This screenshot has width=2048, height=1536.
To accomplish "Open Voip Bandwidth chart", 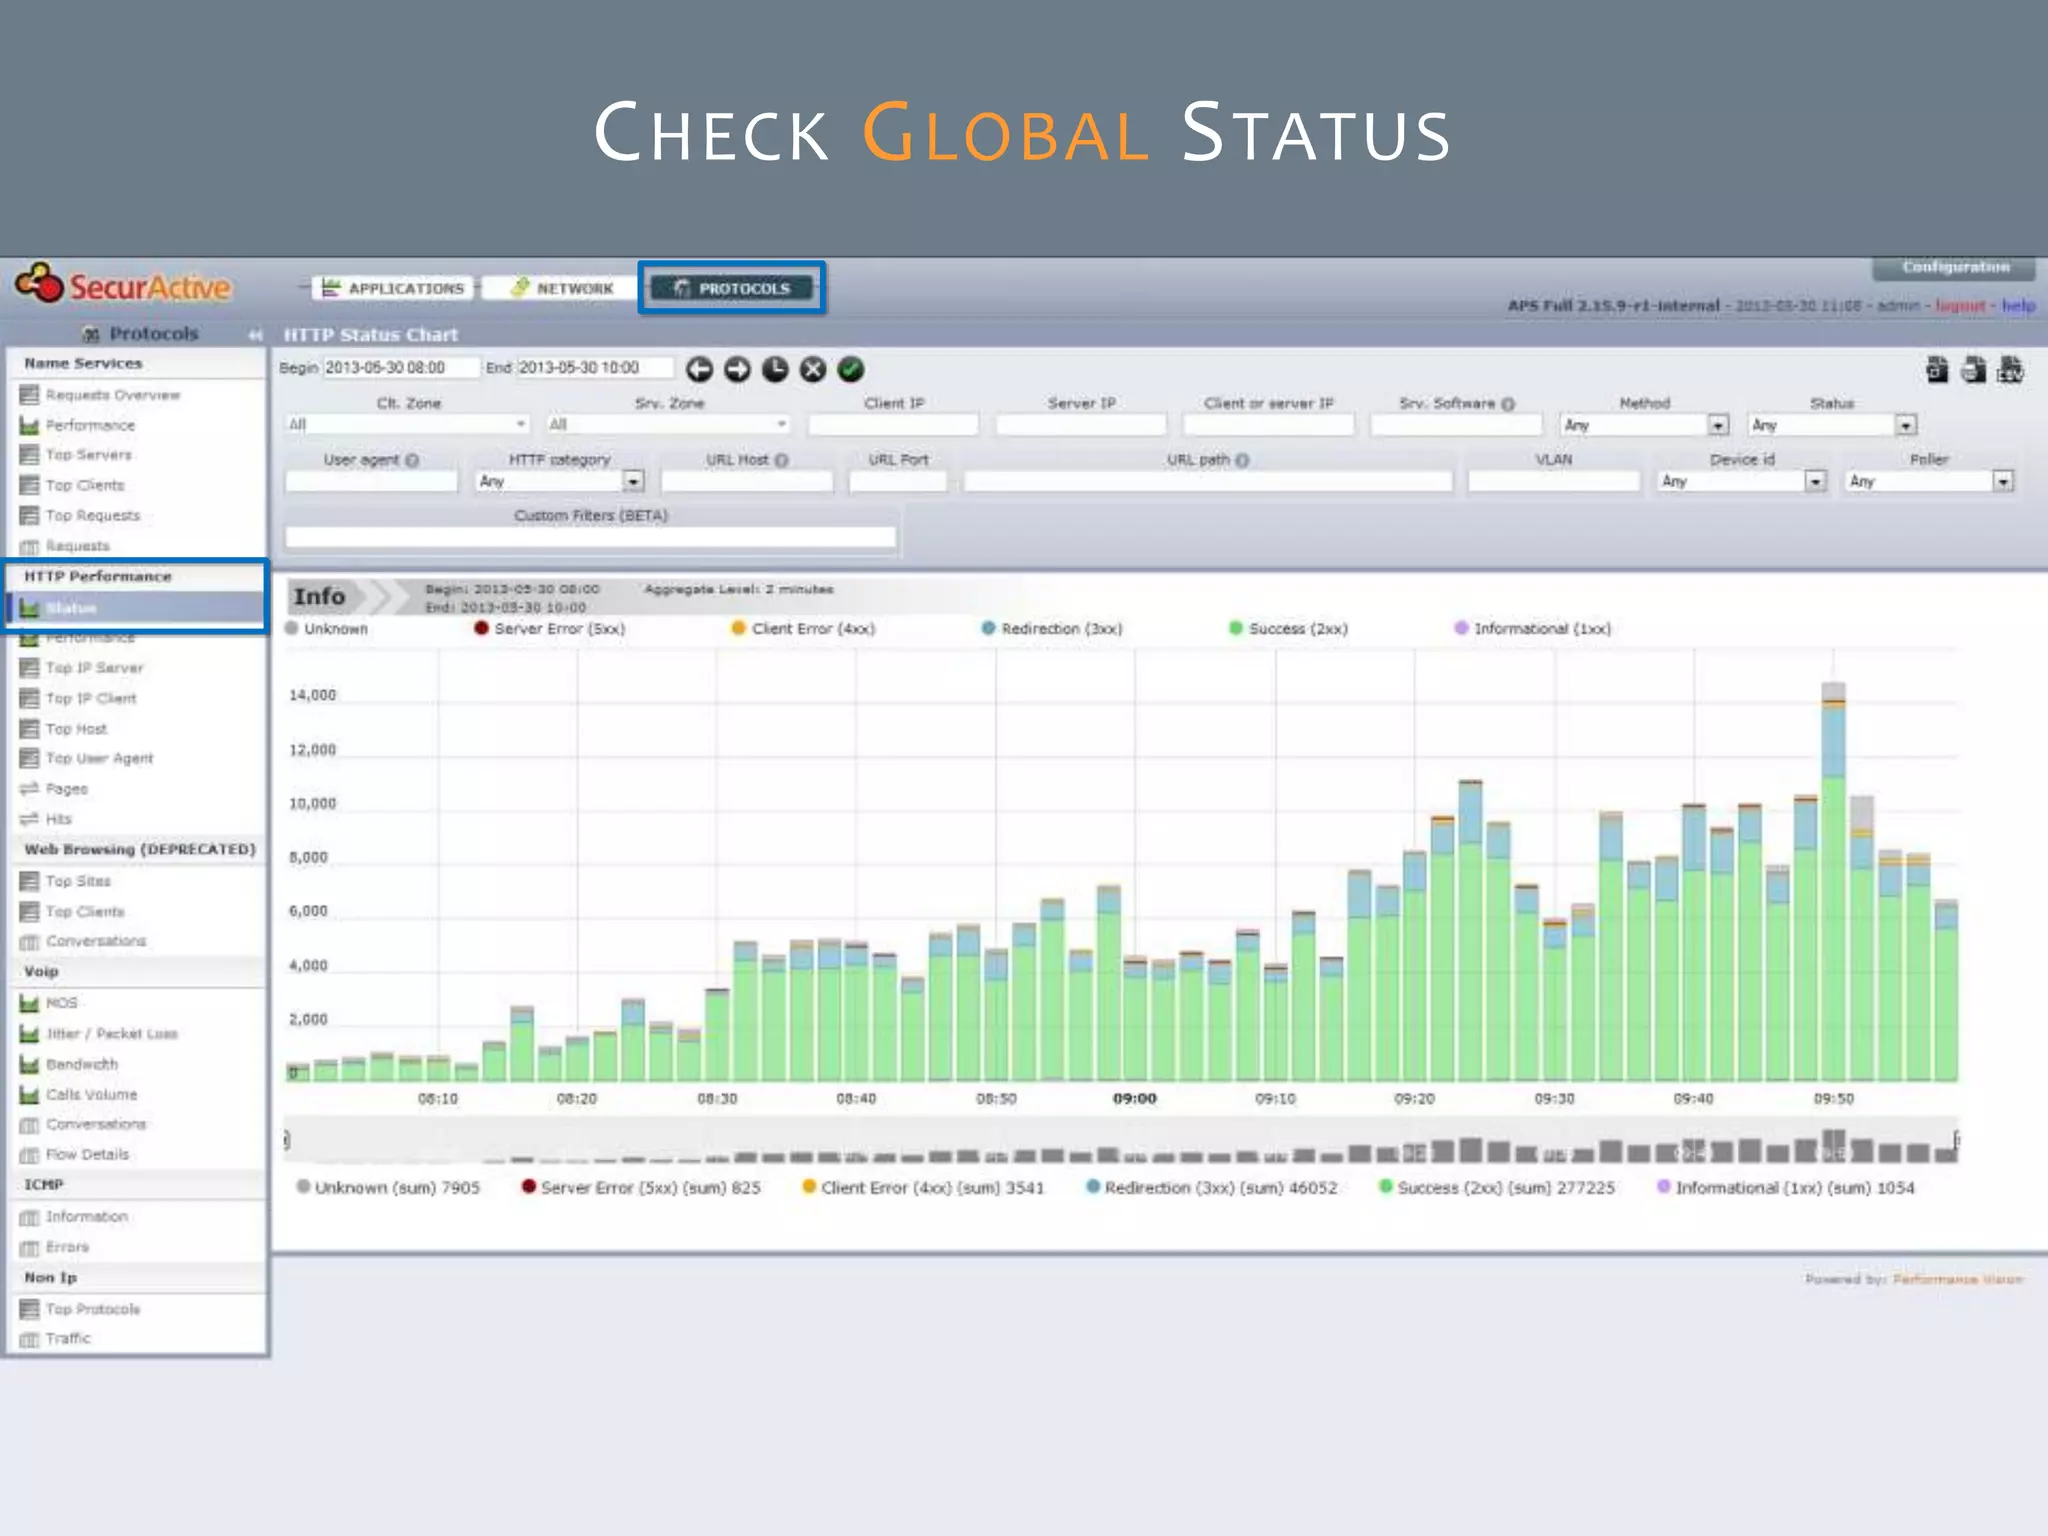I will 81,1064.
